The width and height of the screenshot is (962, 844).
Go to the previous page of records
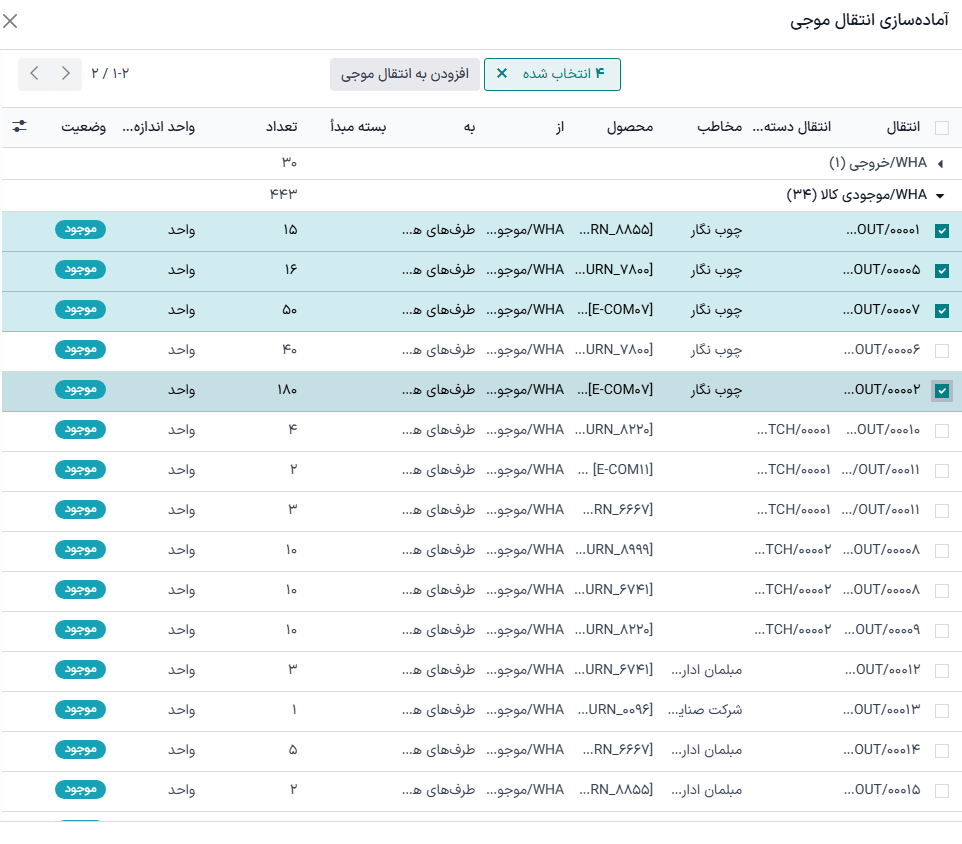pos(35,74)
